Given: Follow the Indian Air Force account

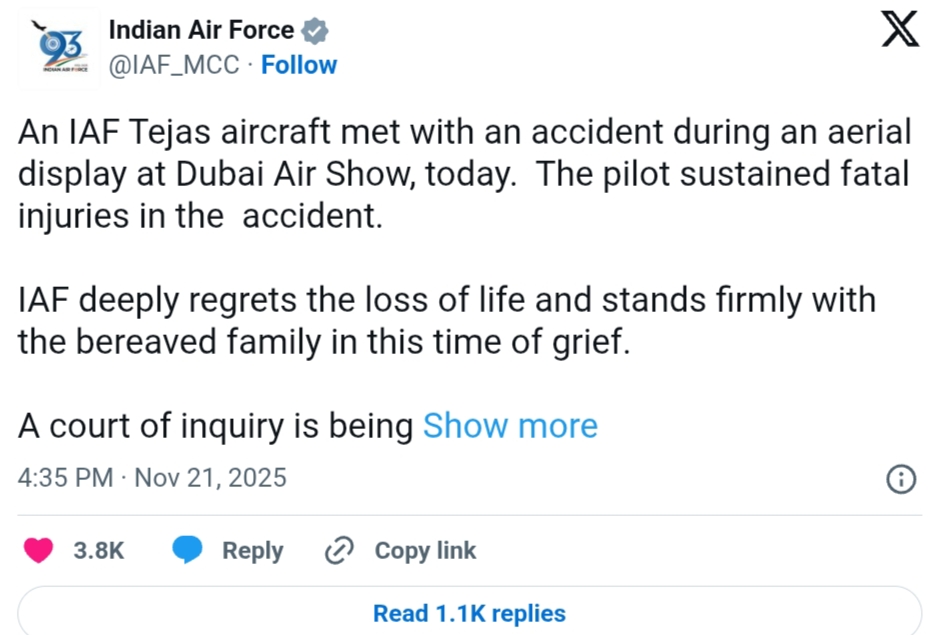Looking at the screenshot, I should point(299,65).
